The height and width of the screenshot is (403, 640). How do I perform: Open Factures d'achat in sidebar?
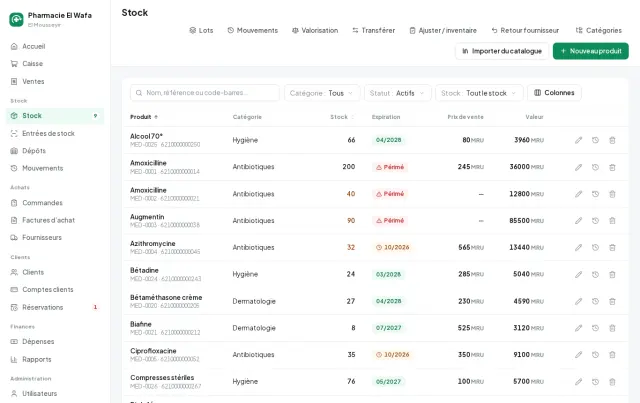click(x=55, y=220)
